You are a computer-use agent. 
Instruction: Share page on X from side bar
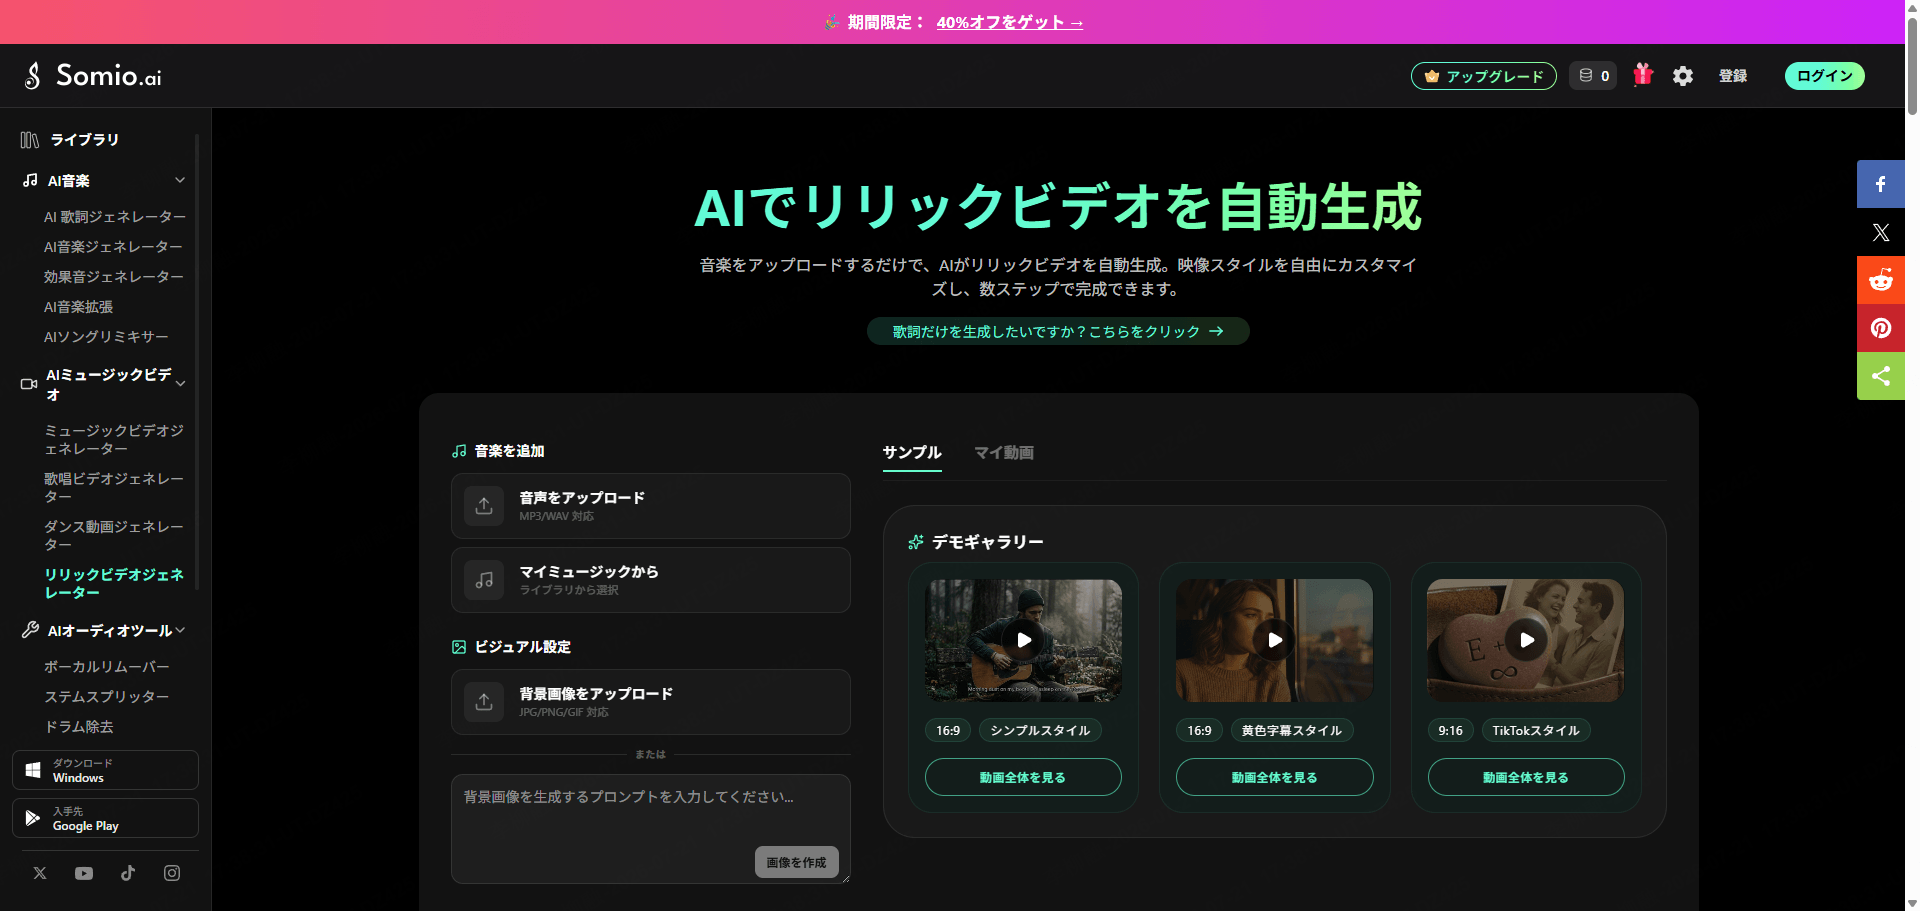click(x=1881, y=232)
